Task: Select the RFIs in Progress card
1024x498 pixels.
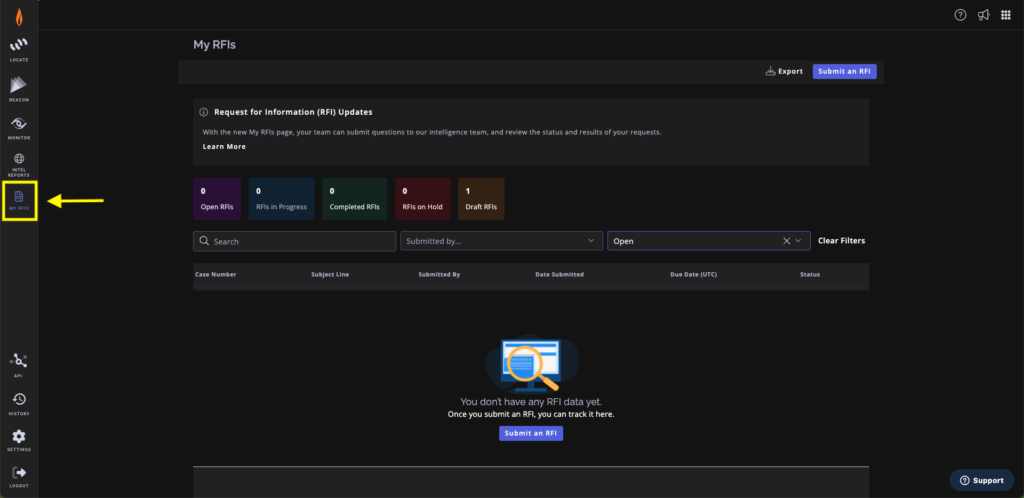Action: [x=281, y=198]
